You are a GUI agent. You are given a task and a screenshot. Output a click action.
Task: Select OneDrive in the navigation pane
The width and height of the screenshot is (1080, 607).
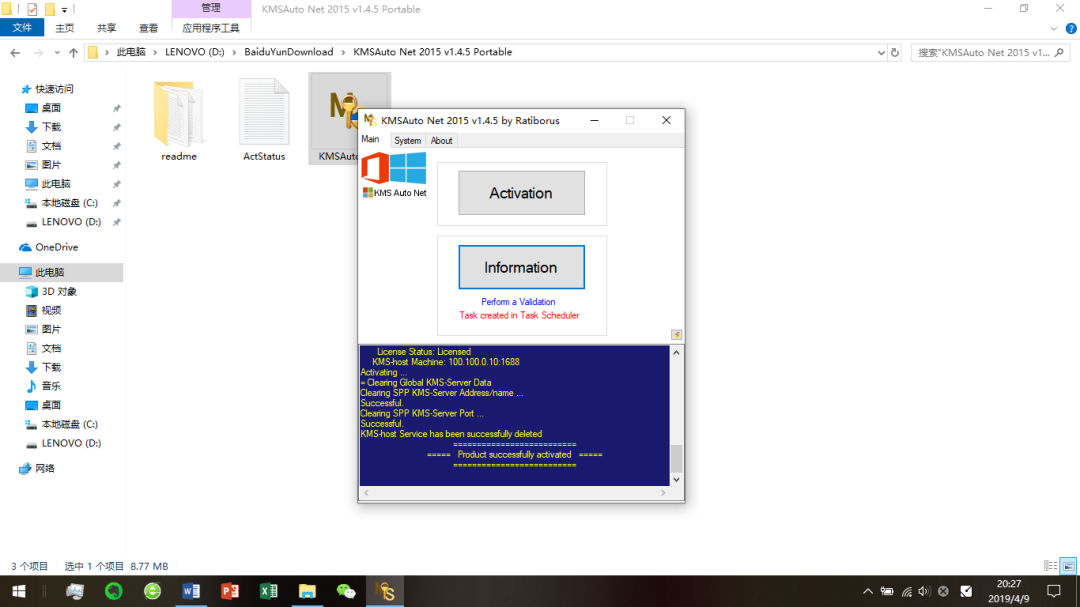[56, 247]
